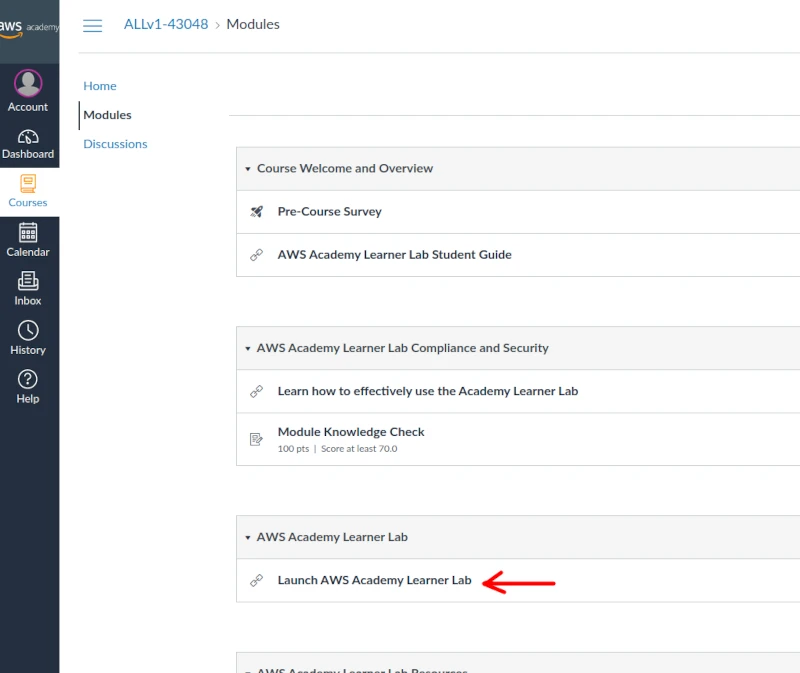Click quiz icon beside Module Knowledge Check
Image resolution: width=800 pixels, height=673 pixels.
click(256, 439)
